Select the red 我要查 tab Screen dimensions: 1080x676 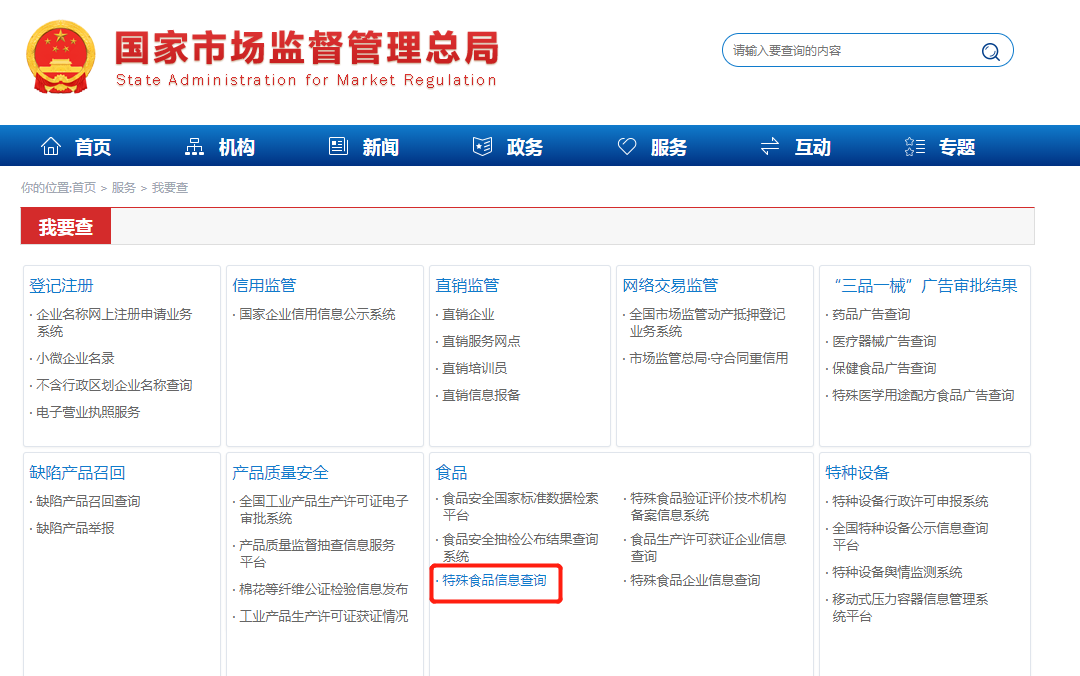coord(66,227)
